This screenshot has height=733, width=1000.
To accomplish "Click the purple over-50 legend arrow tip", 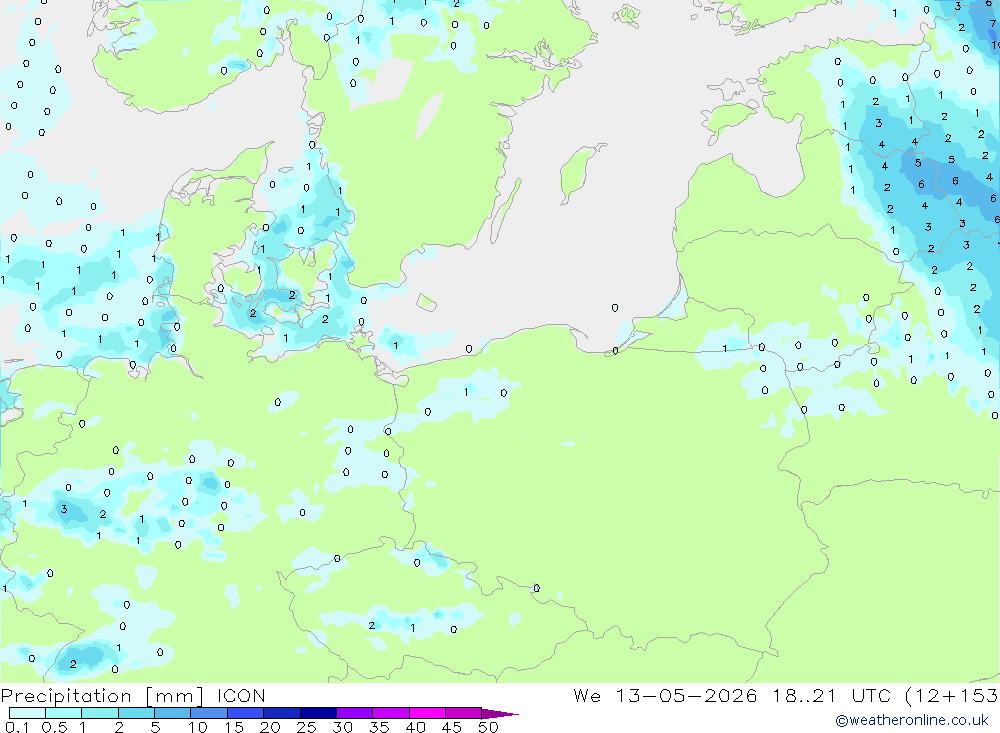I will click(x=501, y=713).
